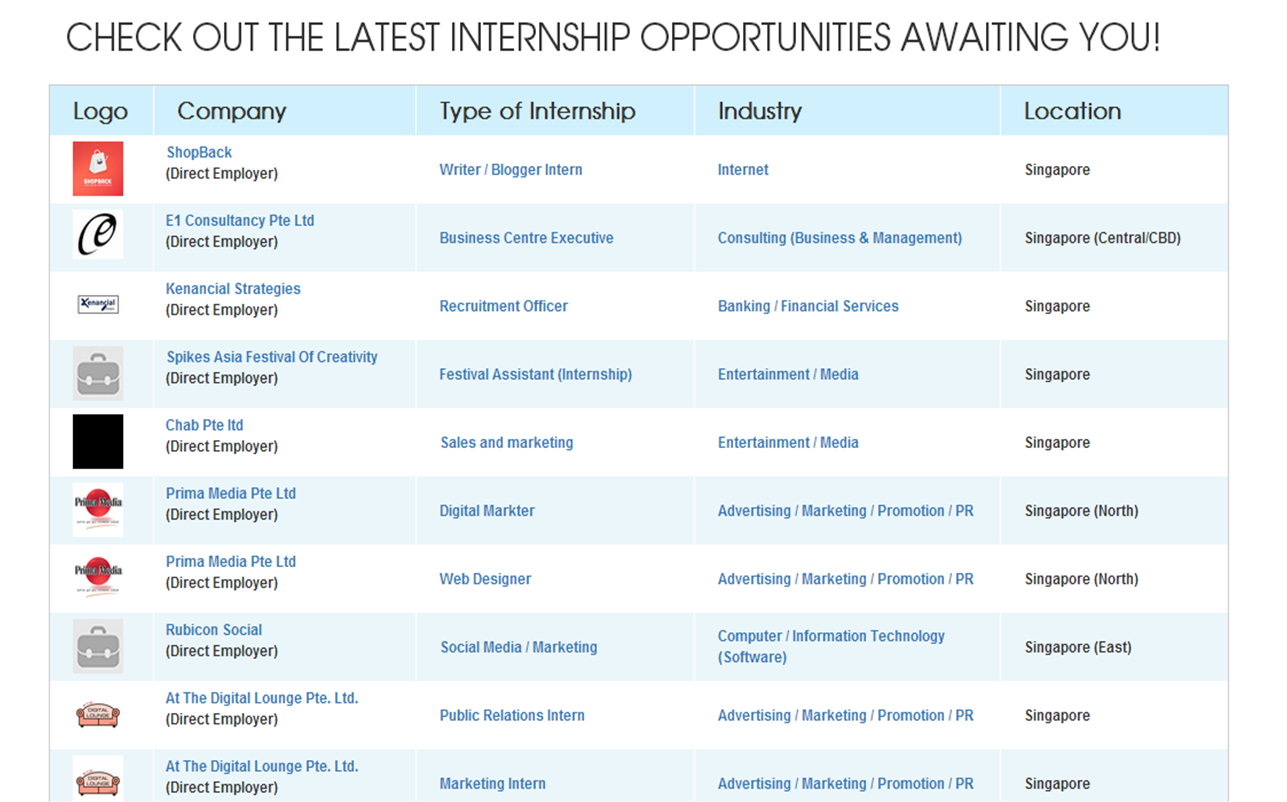Select Computer / Information Technology (Software) industry
This screenshot has height=802, width=1287.
point(831,646)
